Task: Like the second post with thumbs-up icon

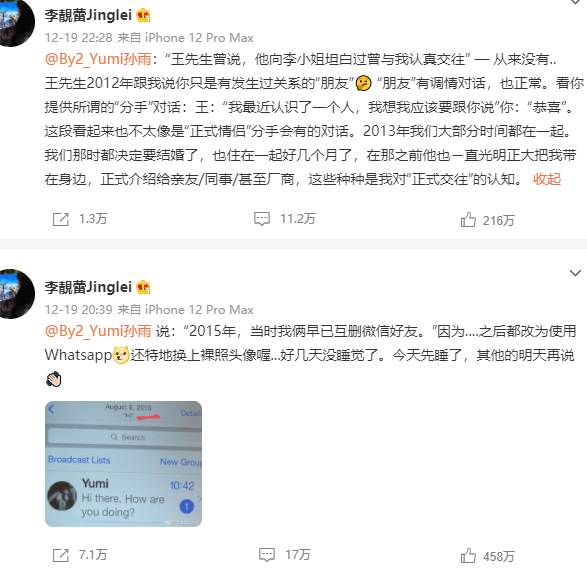Action: click(468, 556)
